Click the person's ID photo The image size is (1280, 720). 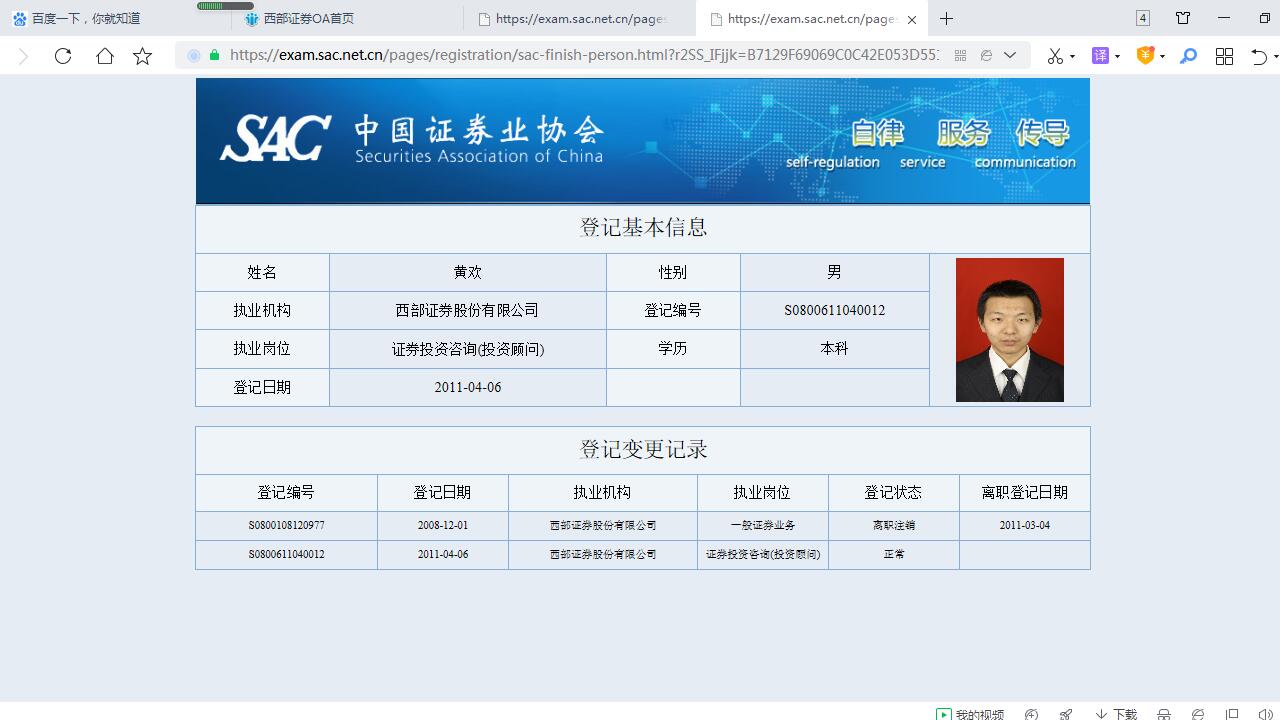(1009, 330)
